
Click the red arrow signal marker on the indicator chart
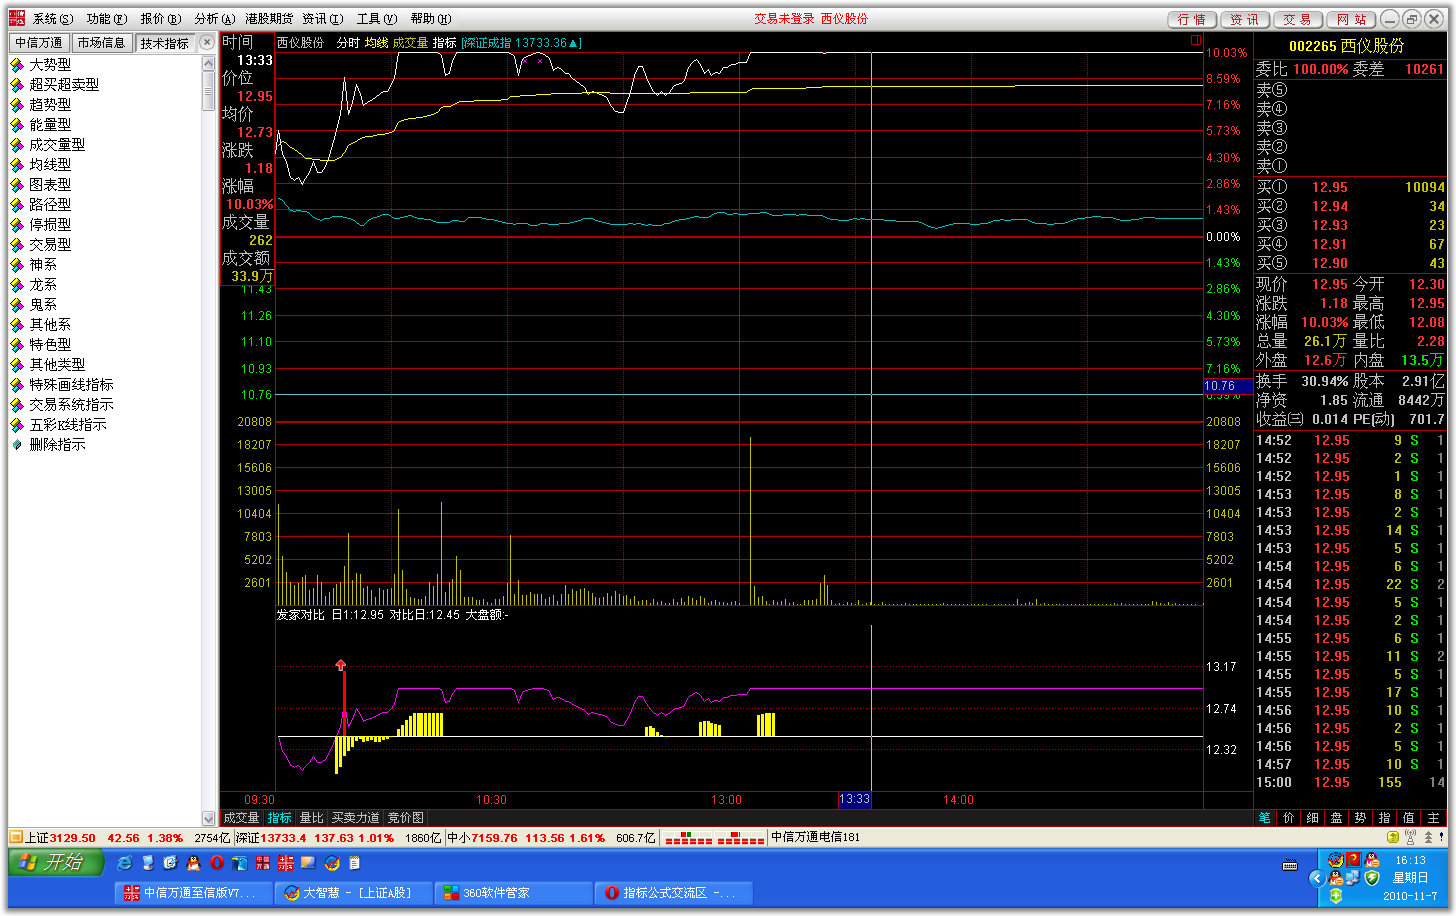click(x=341, y=665)
